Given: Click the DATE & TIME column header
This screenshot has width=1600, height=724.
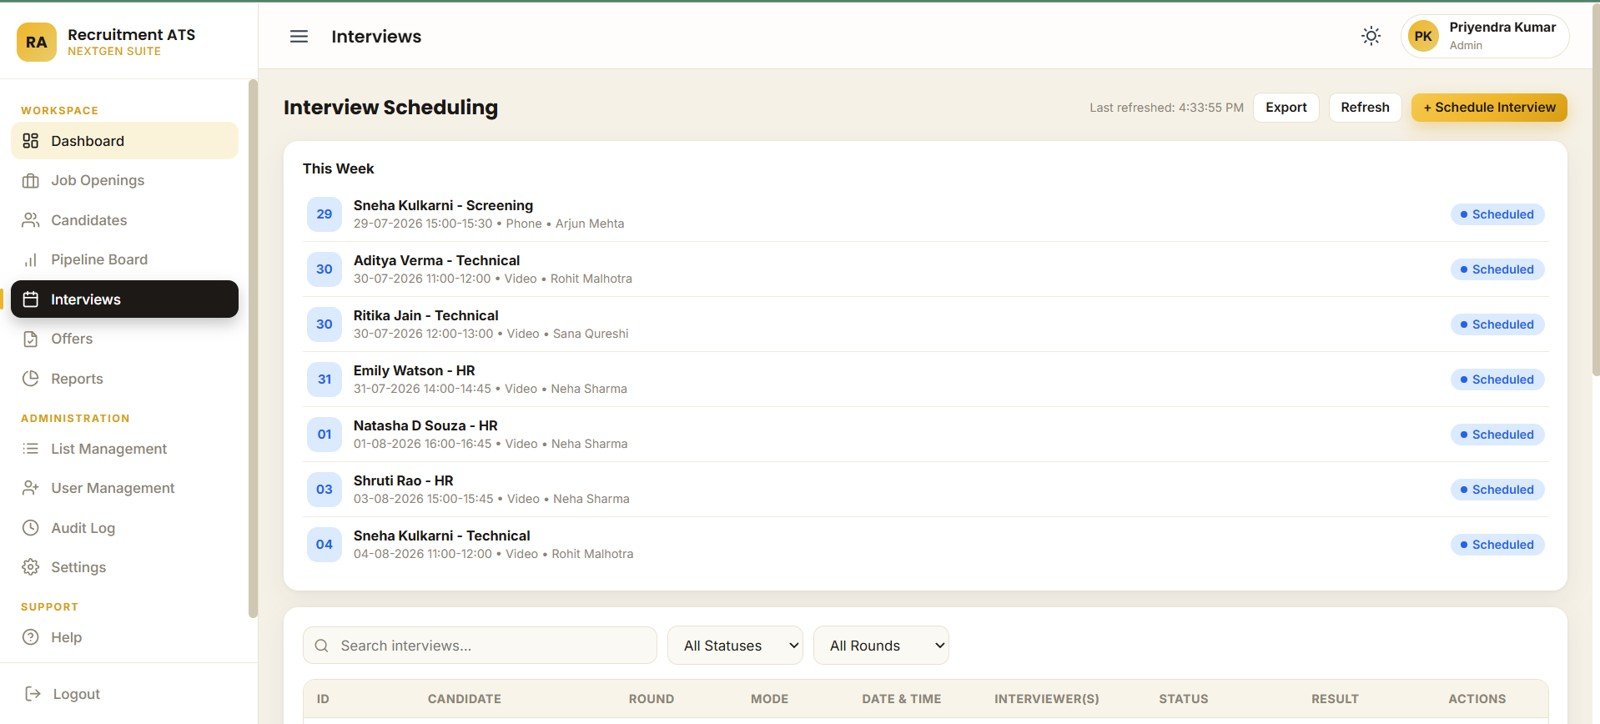Looking at the screenshot, I should [x=901, y=699].
